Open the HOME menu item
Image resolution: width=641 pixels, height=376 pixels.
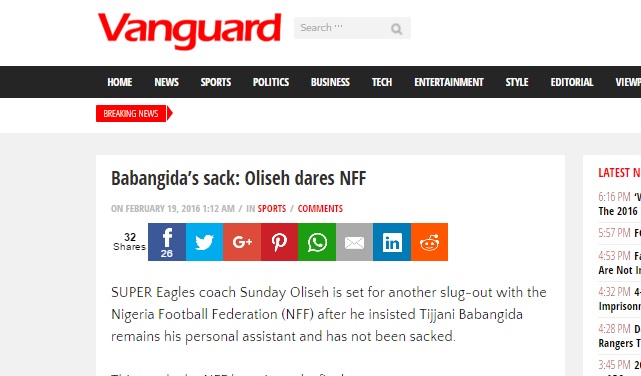(x=120, y=82)
